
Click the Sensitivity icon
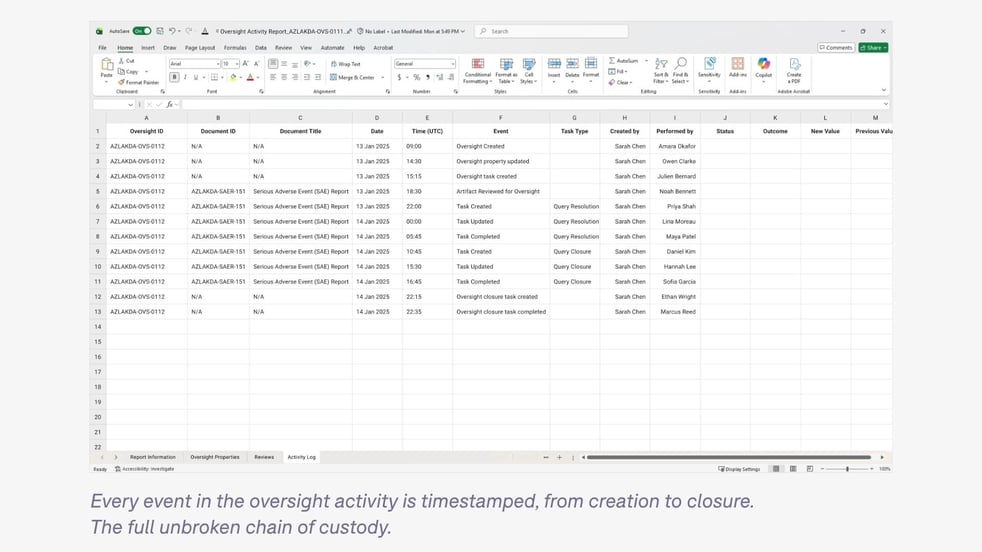(710, 64)
